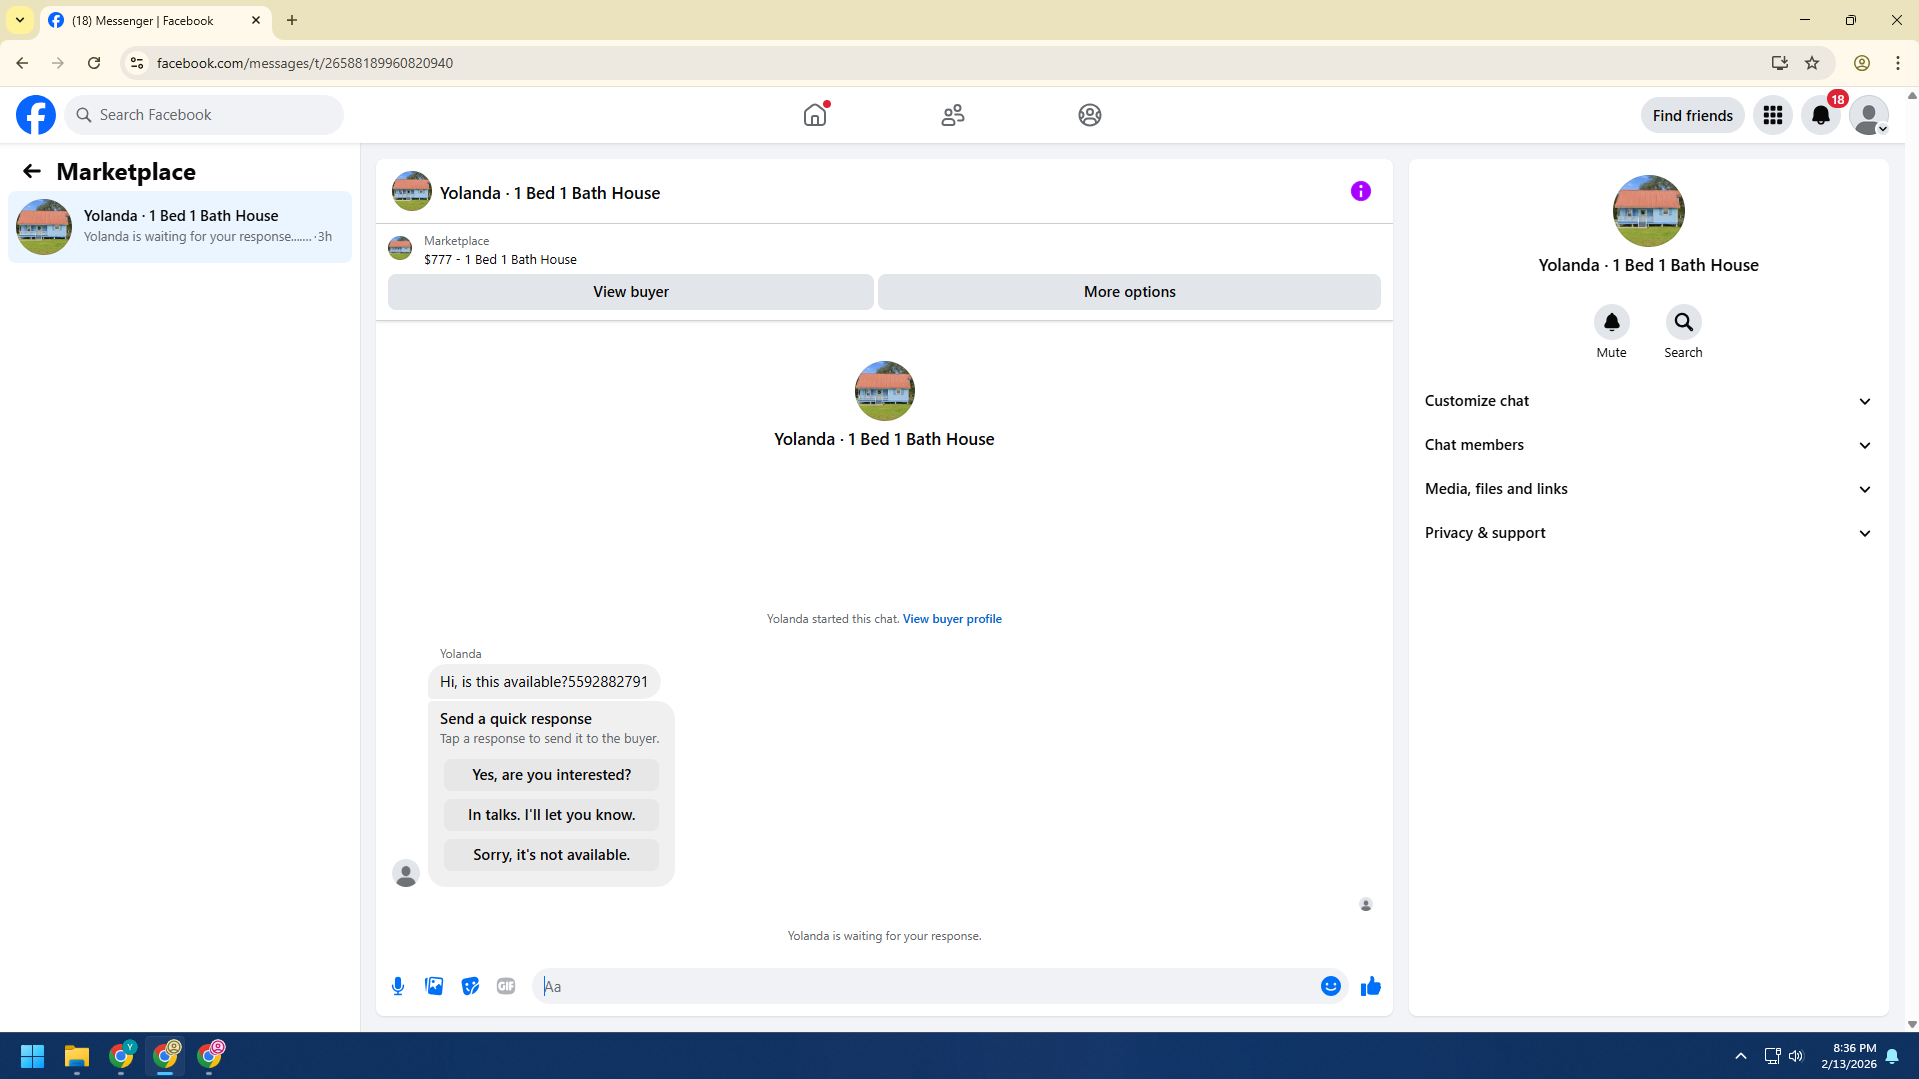Open the Friends icon in top navigation
1919x1079 pixels.
953,115
